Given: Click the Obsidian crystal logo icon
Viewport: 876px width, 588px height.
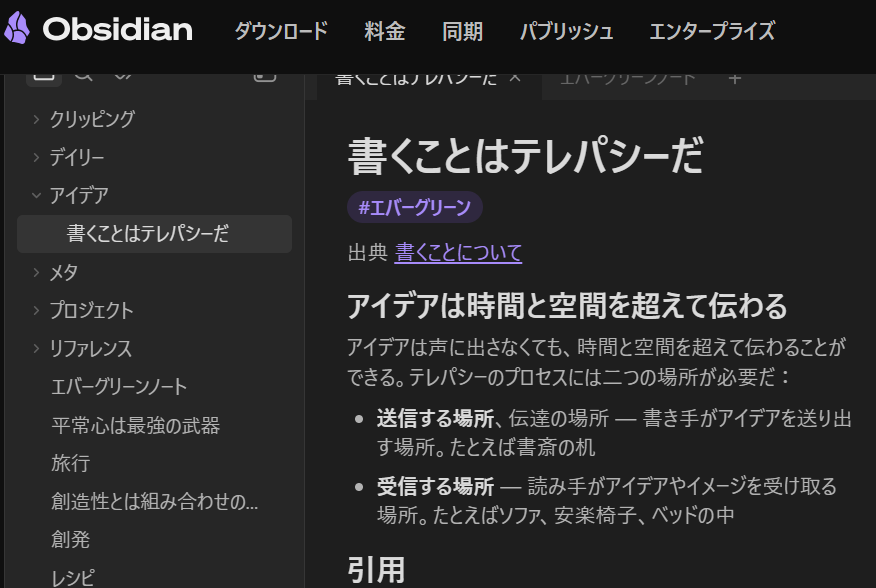Looking at the screenshot, I should tap(17, 29).
